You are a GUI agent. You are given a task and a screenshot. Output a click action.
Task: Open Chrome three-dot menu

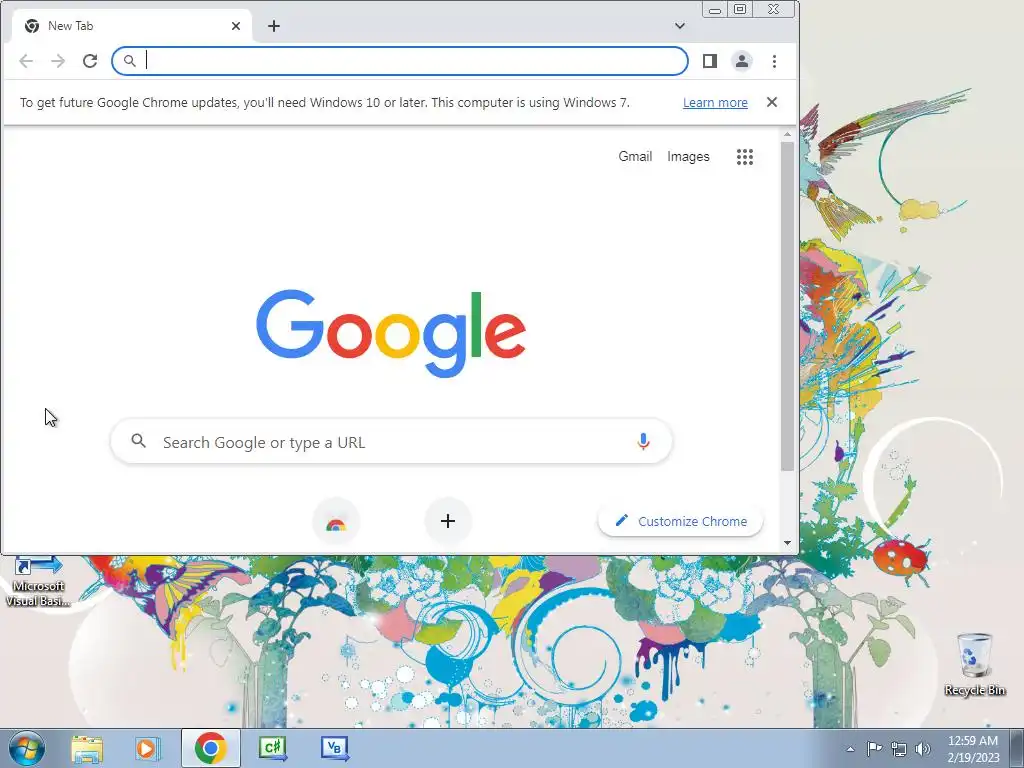coord(775,61)
